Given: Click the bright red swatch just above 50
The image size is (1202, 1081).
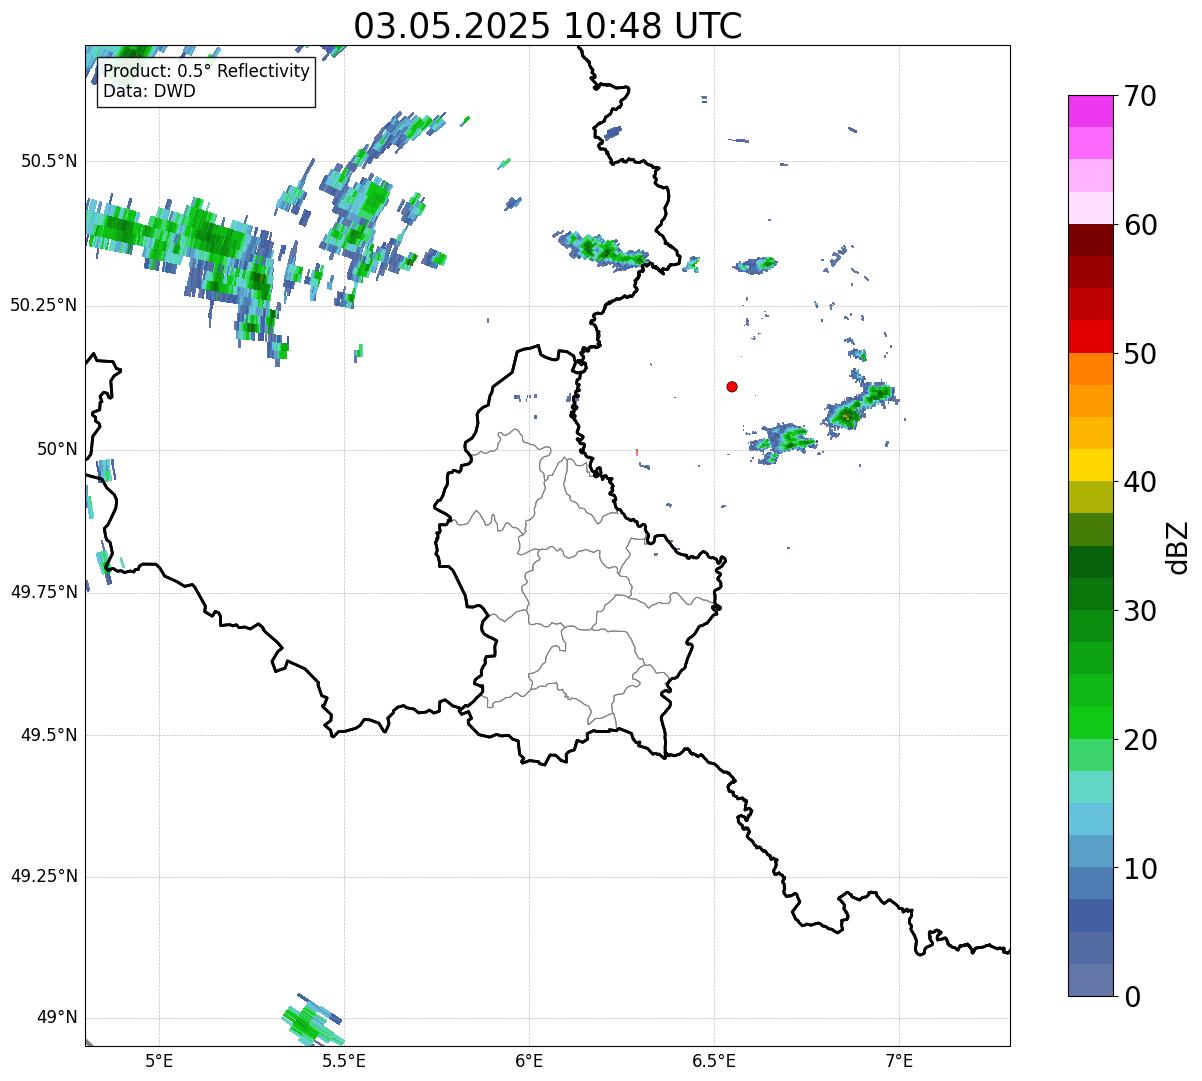Looking at the screenshot, I should coord(1090,336).
